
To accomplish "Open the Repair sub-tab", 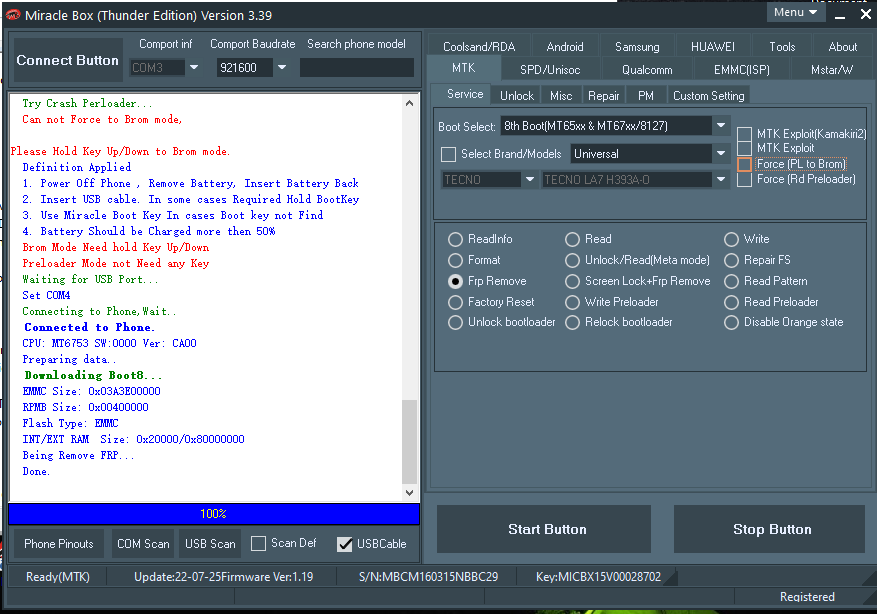I will pyautogui.click(x=603, y=96).
